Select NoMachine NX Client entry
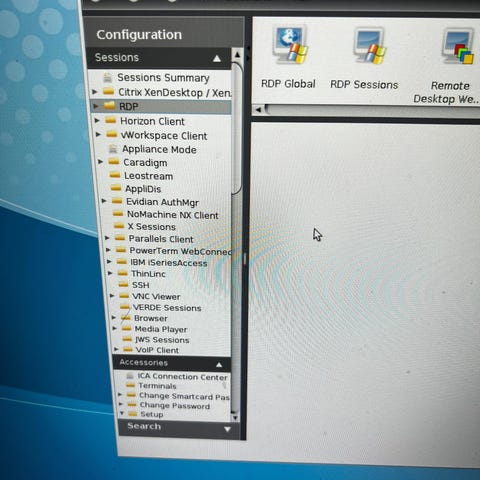This screenshot has height=480, width=480. [173, 215]
